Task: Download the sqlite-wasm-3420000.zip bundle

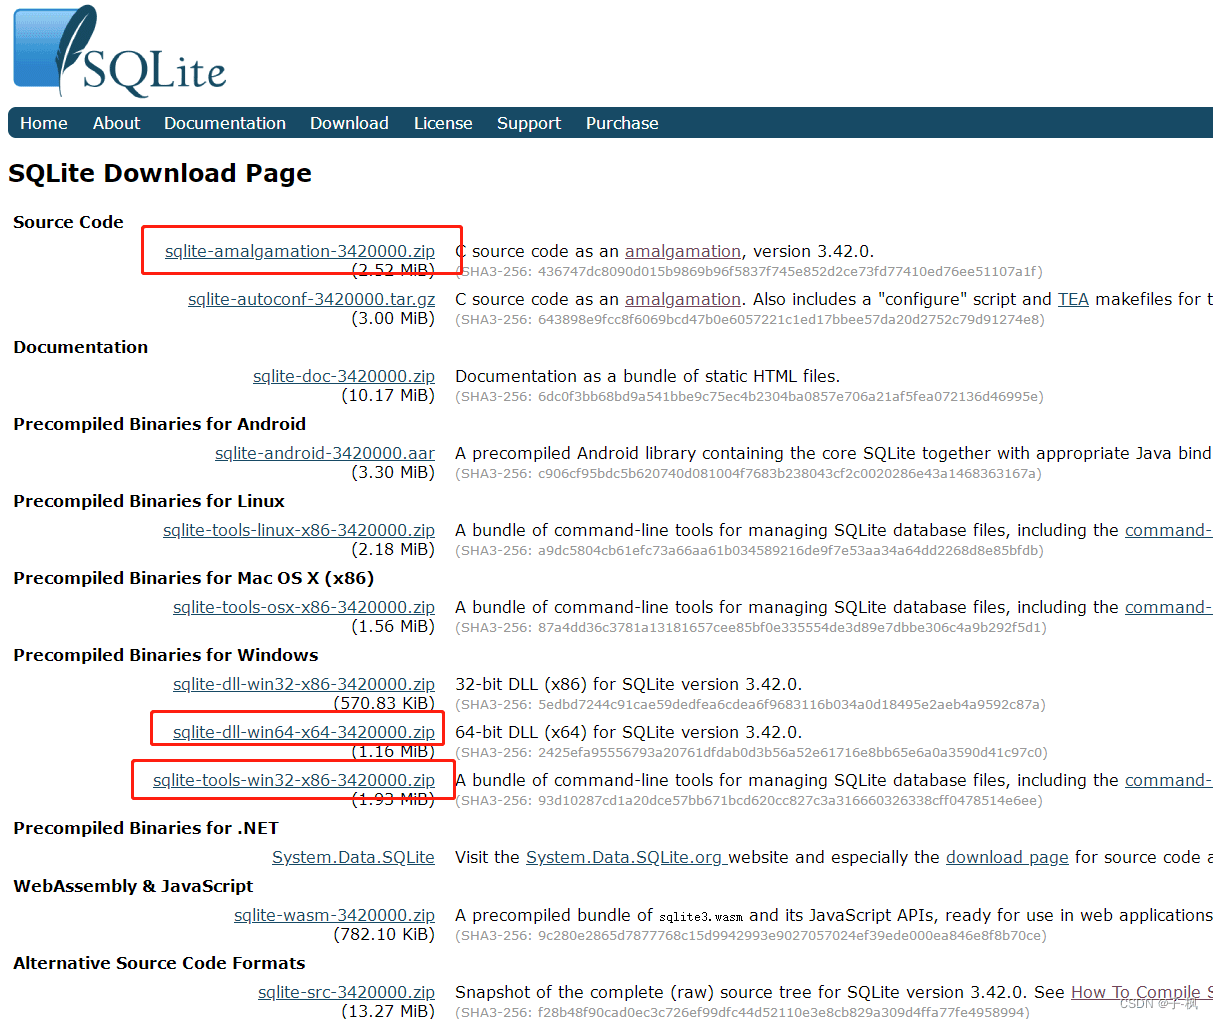Action: tap(334, 914)
